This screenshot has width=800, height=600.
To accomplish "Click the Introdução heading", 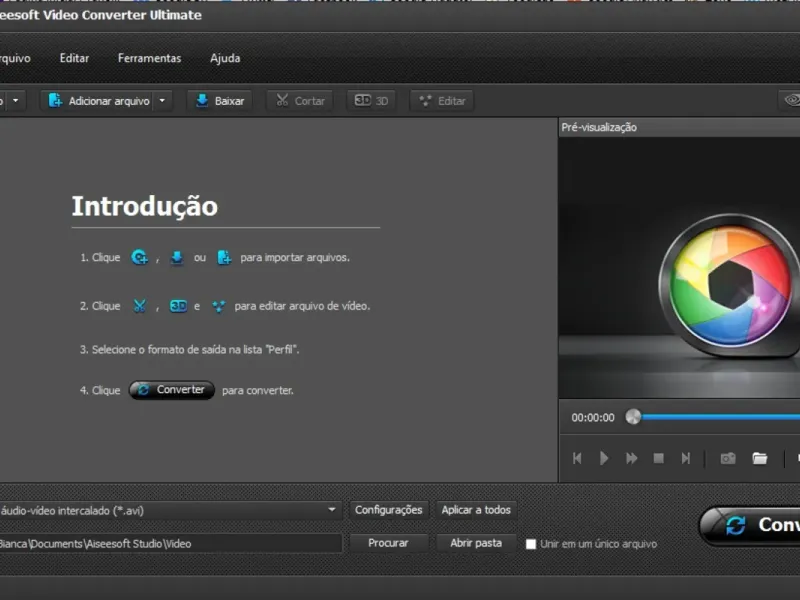I will click(x=145, y=207).
